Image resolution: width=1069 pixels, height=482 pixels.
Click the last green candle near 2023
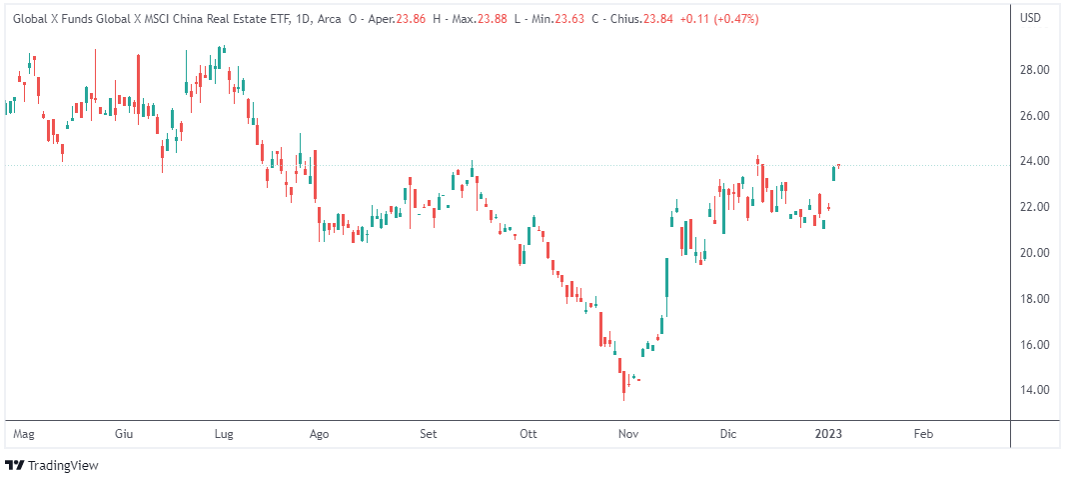(834, 173)
